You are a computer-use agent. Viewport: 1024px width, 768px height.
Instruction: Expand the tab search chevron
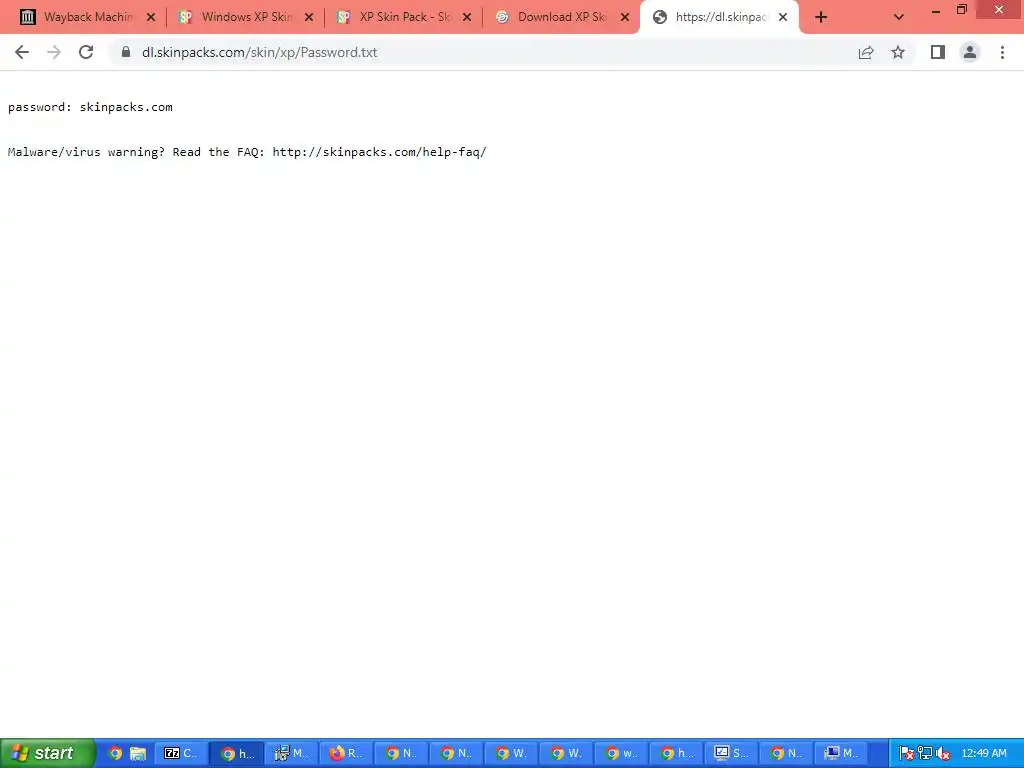click(899, 17)
